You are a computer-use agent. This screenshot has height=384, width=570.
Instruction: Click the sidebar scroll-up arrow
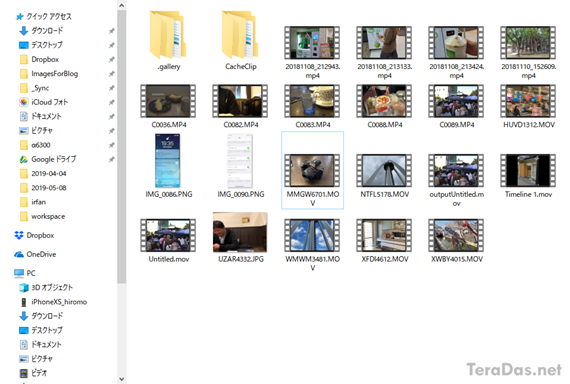point(121,5)
